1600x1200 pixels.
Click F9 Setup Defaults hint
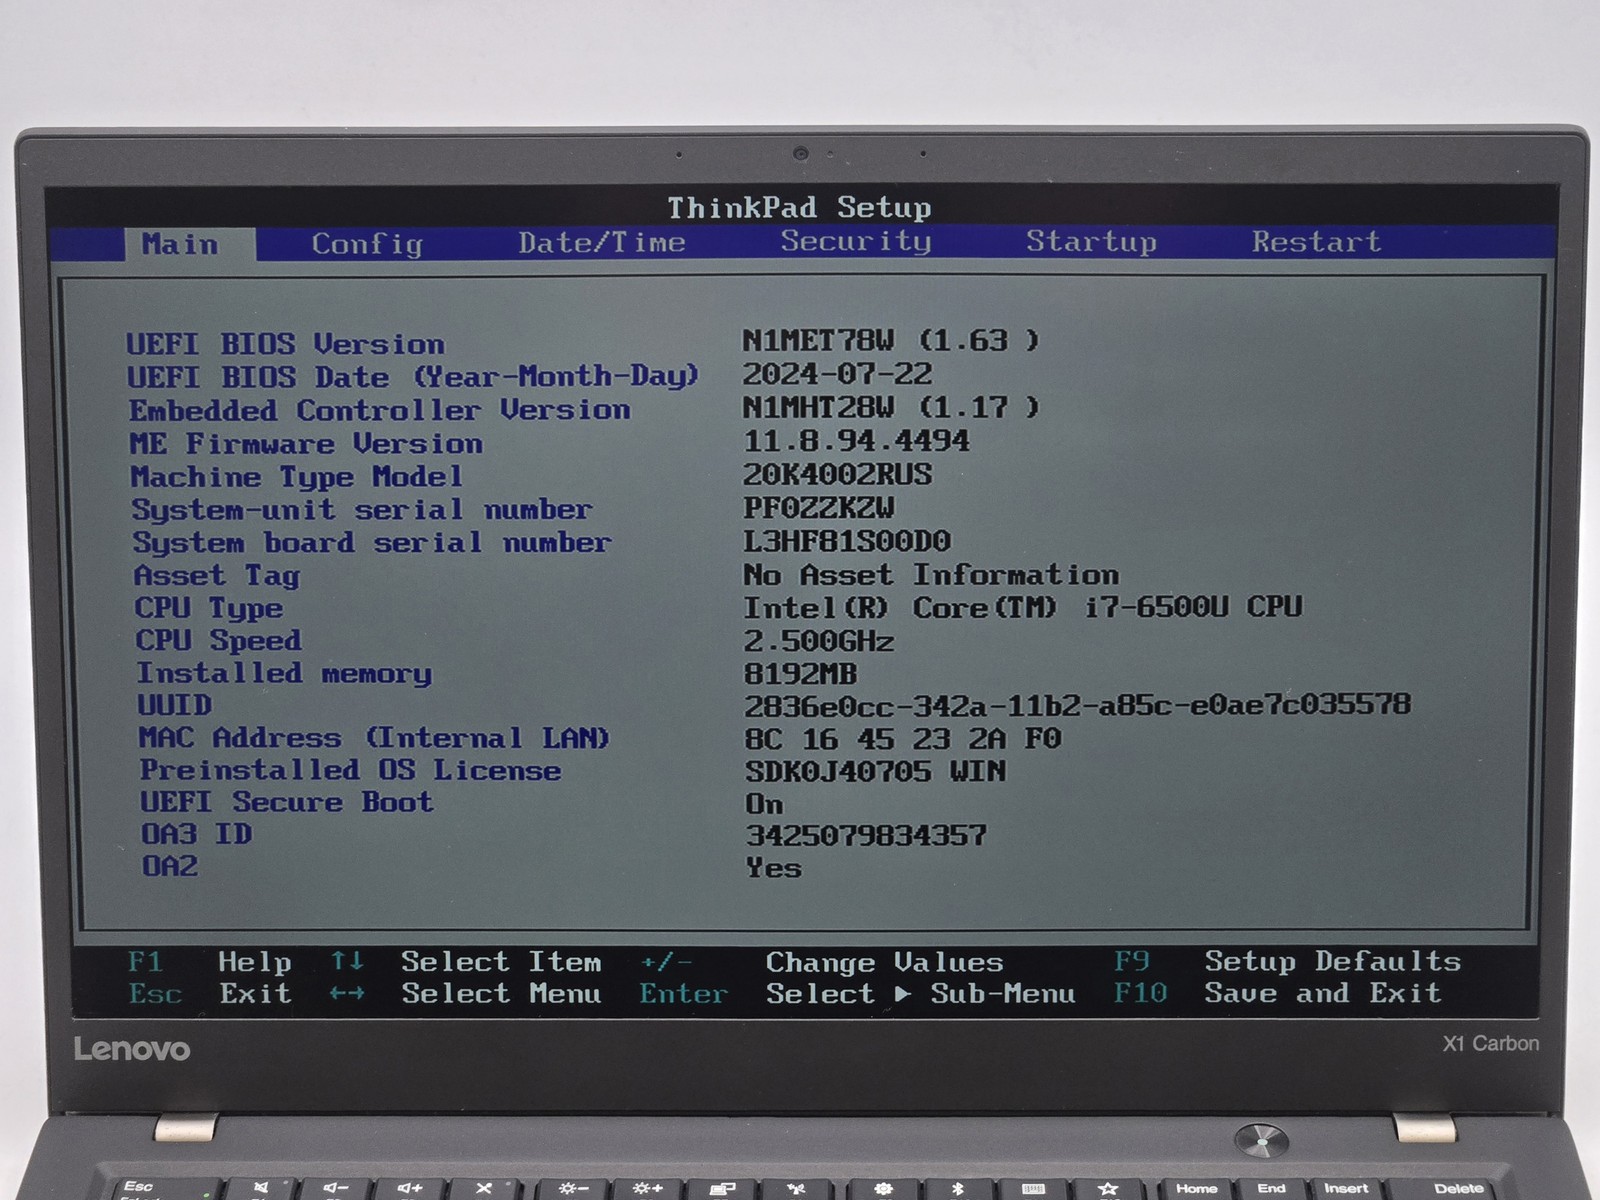tap(1288, 962)
